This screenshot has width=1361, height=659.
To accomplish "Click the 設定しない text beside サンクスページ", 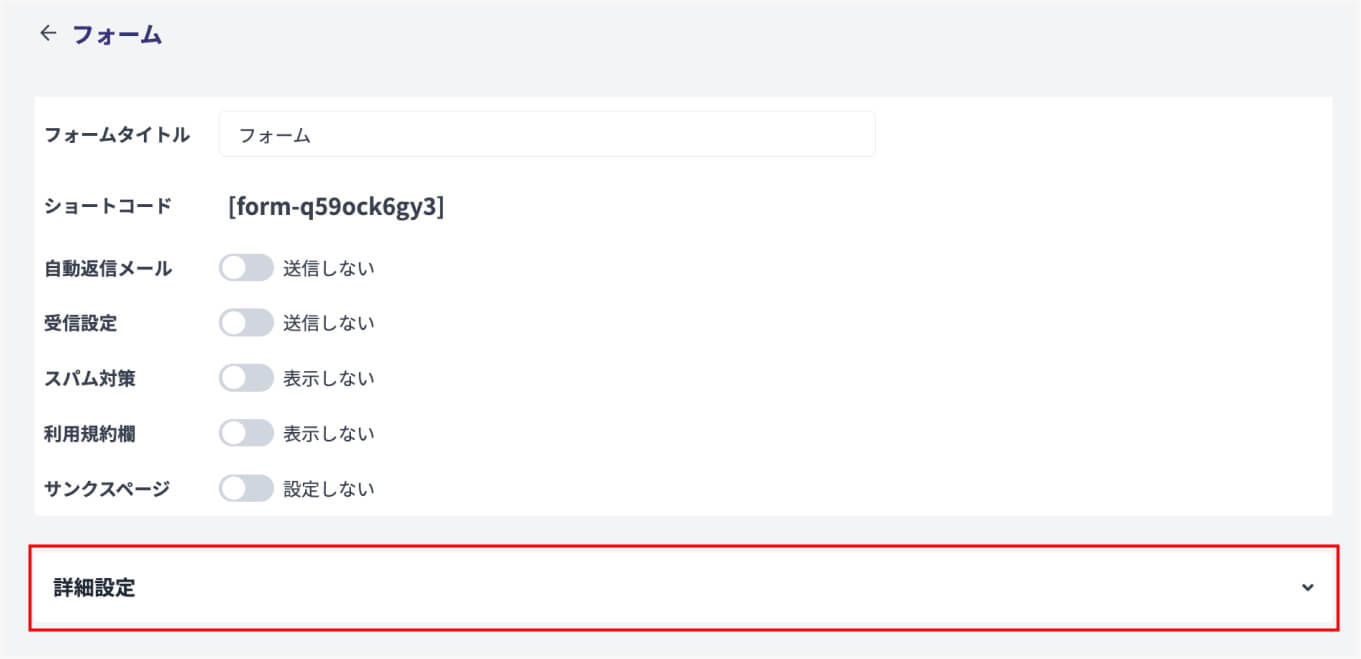I will click(x=328, y=489).
